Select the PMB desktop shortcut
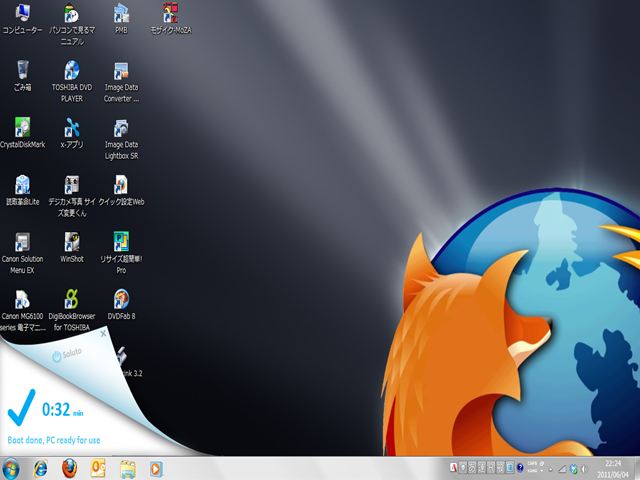 tap(121, 19)
